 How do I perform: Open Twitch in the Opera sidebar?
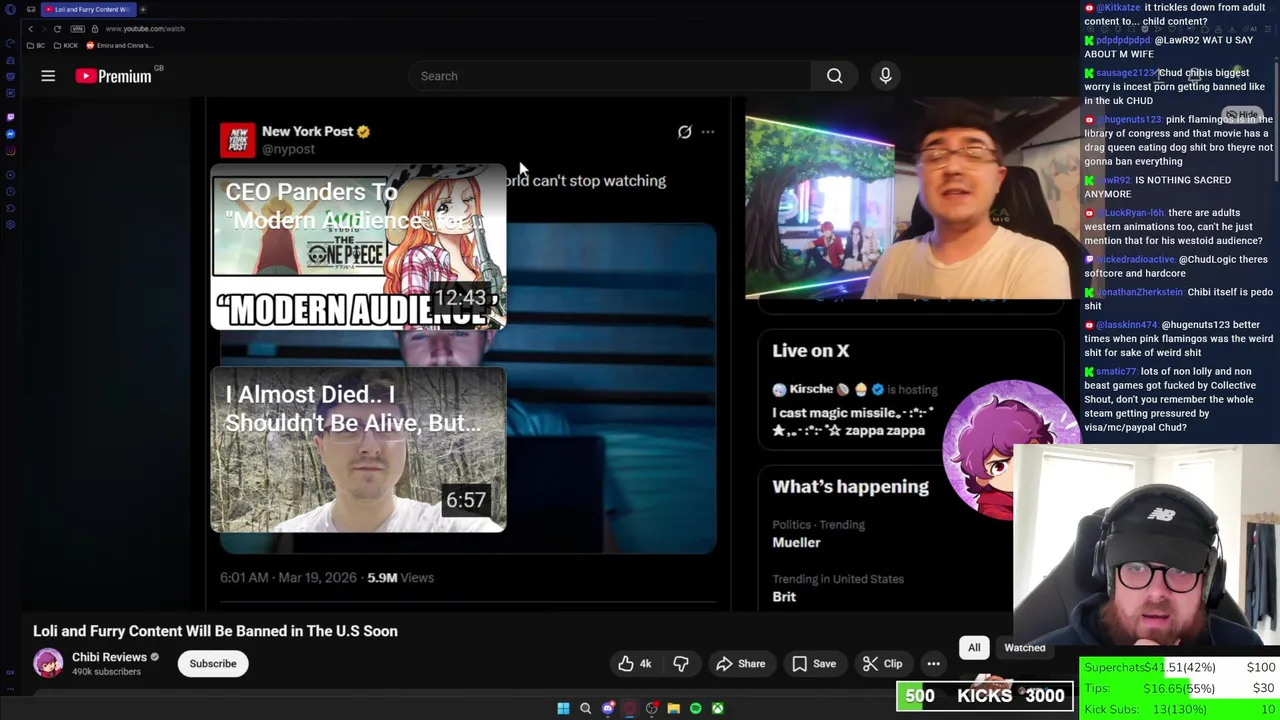(x=10, y=117)
